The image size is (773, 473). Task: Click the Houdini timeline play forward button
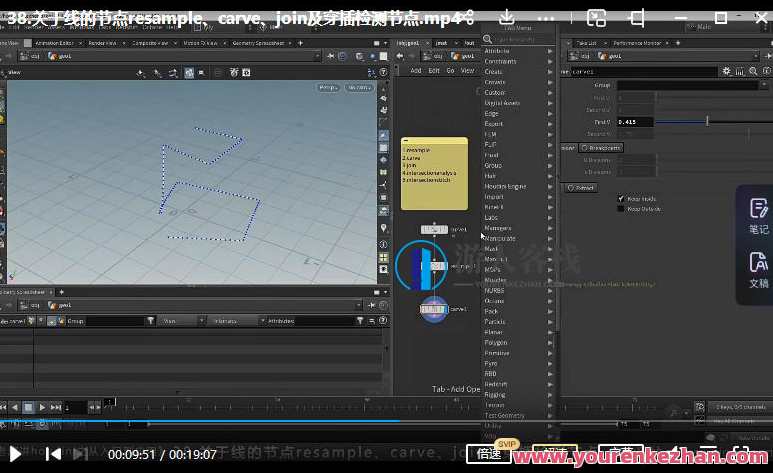pos(42,407)
